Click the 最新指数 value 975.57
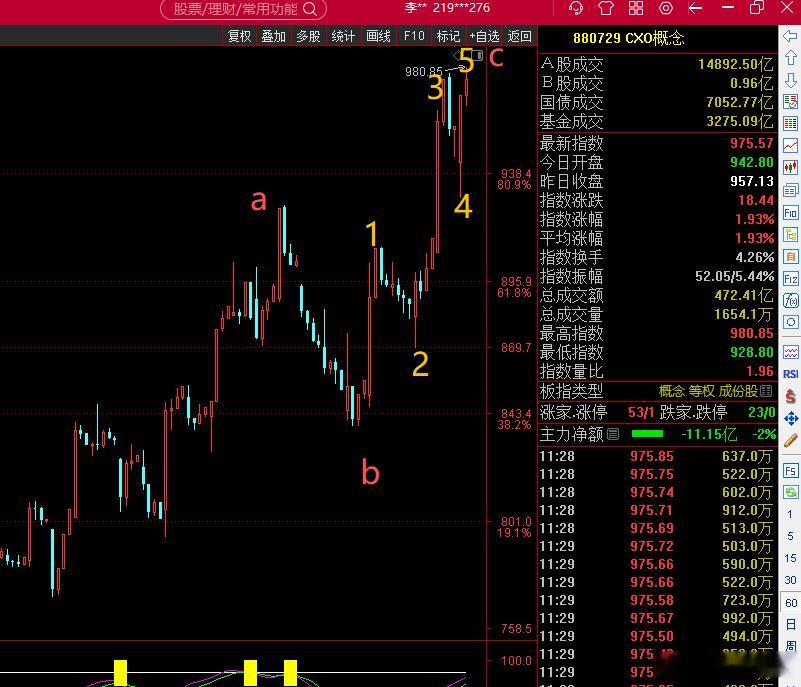Viewport: 801px width, 687px height. (751, 143)
